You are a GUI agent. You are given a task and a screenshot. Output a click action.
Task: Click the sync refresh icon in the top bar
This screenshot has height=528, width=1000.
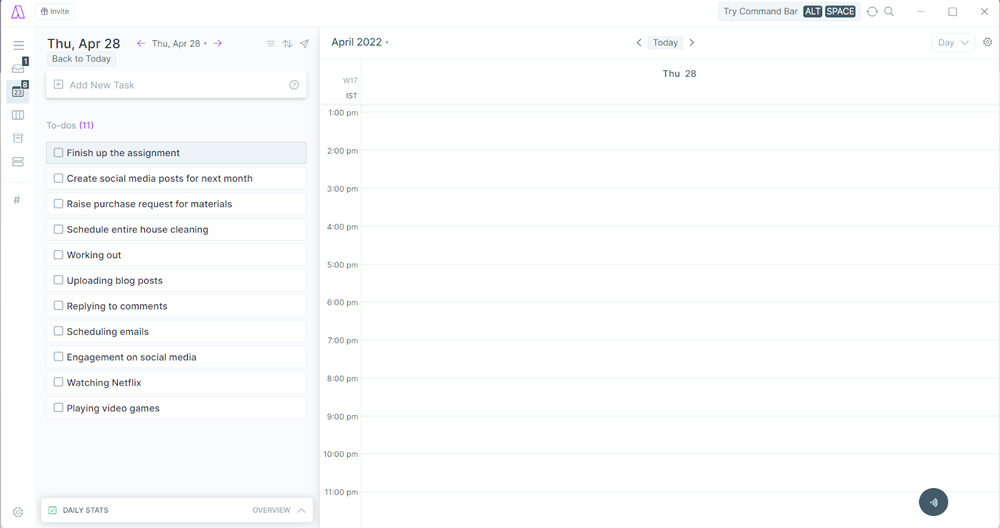pyautogui.click(x=872, y=12)
